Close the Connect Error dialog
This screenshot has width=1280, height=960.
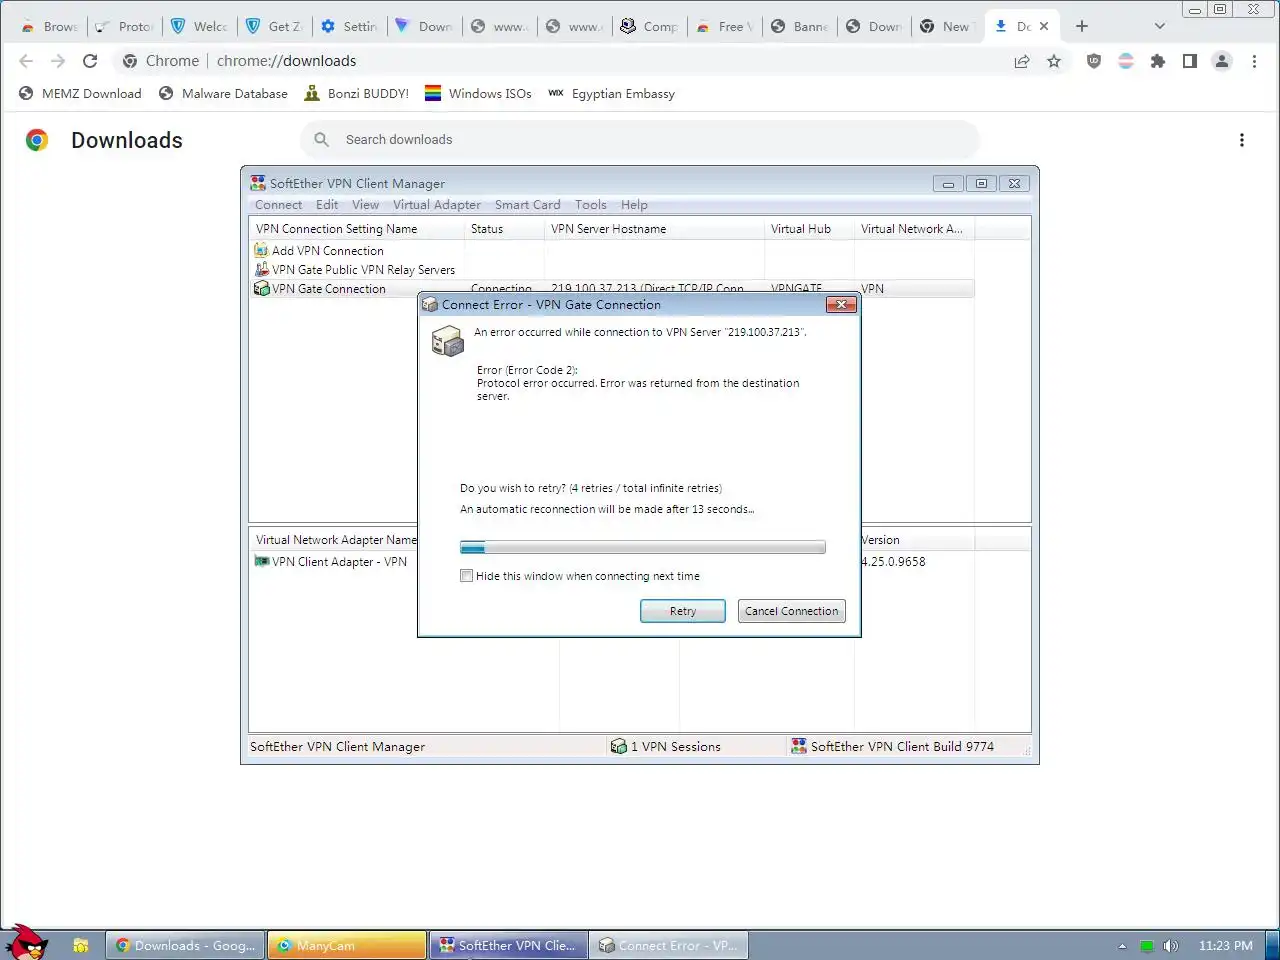pos(841,304)
